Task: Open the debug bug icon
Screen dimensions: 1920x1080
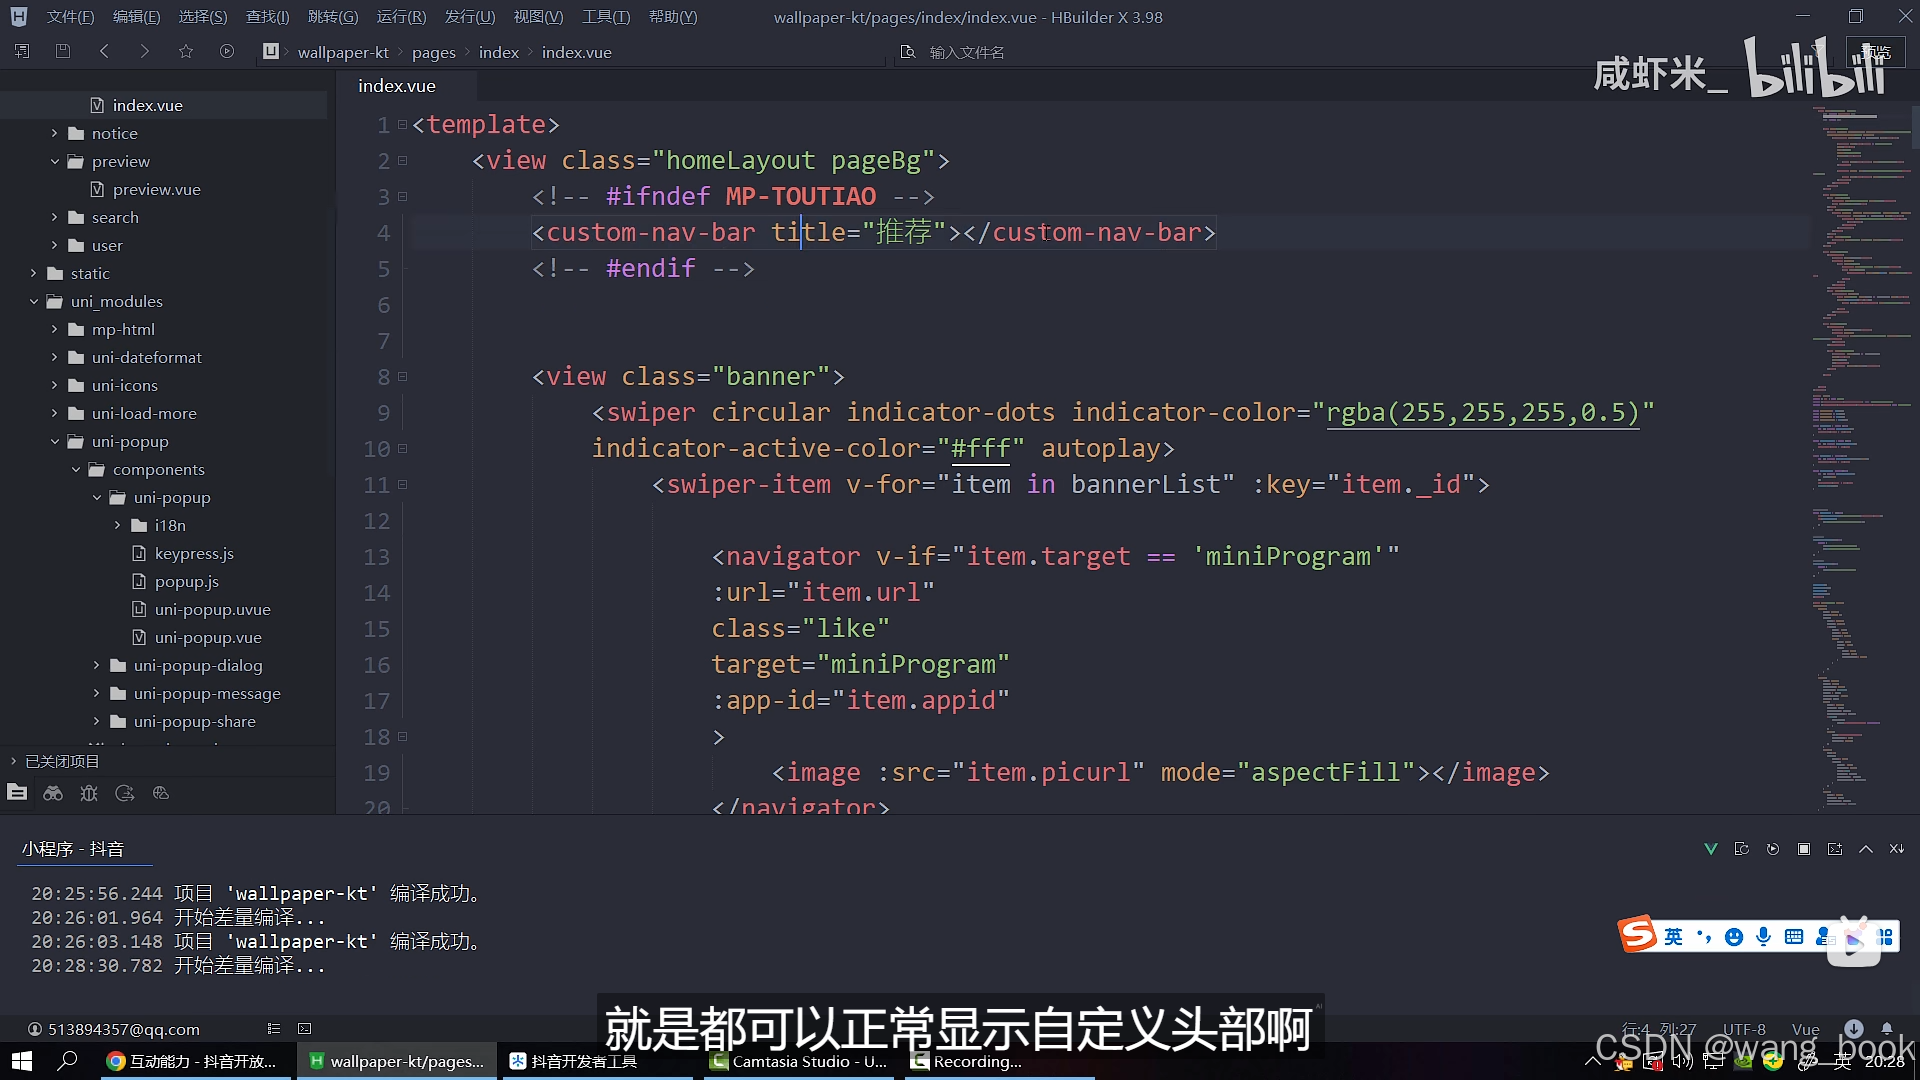Action: click(x=89, y=793)
